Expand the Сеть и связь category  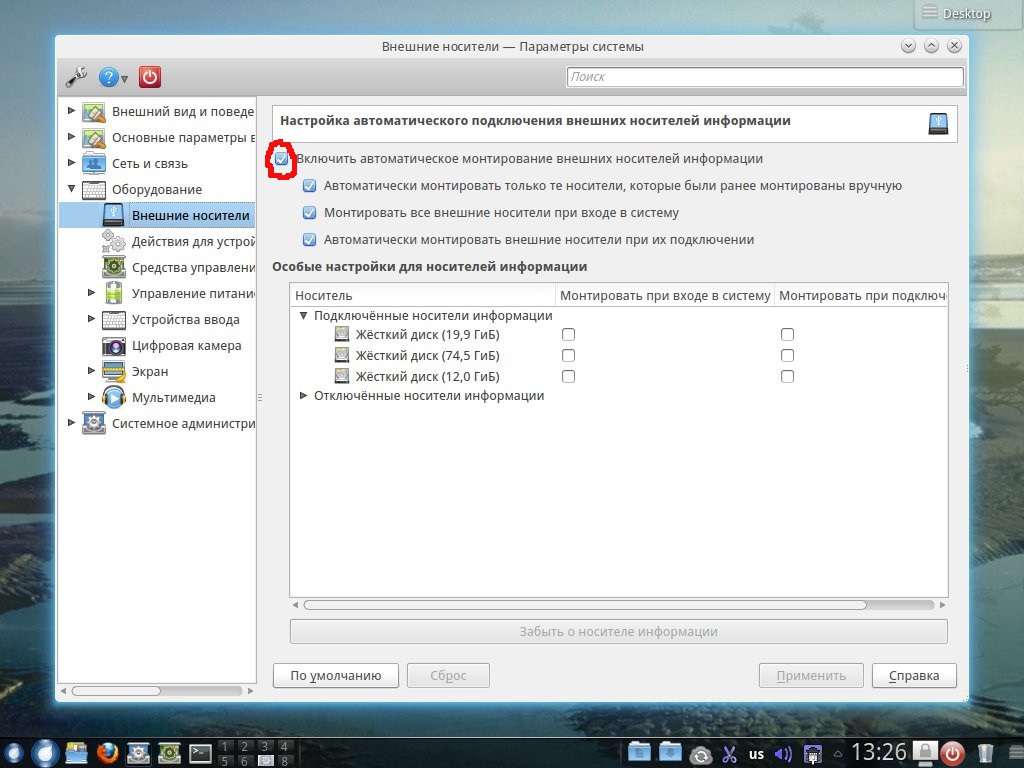tap(71, 162)
